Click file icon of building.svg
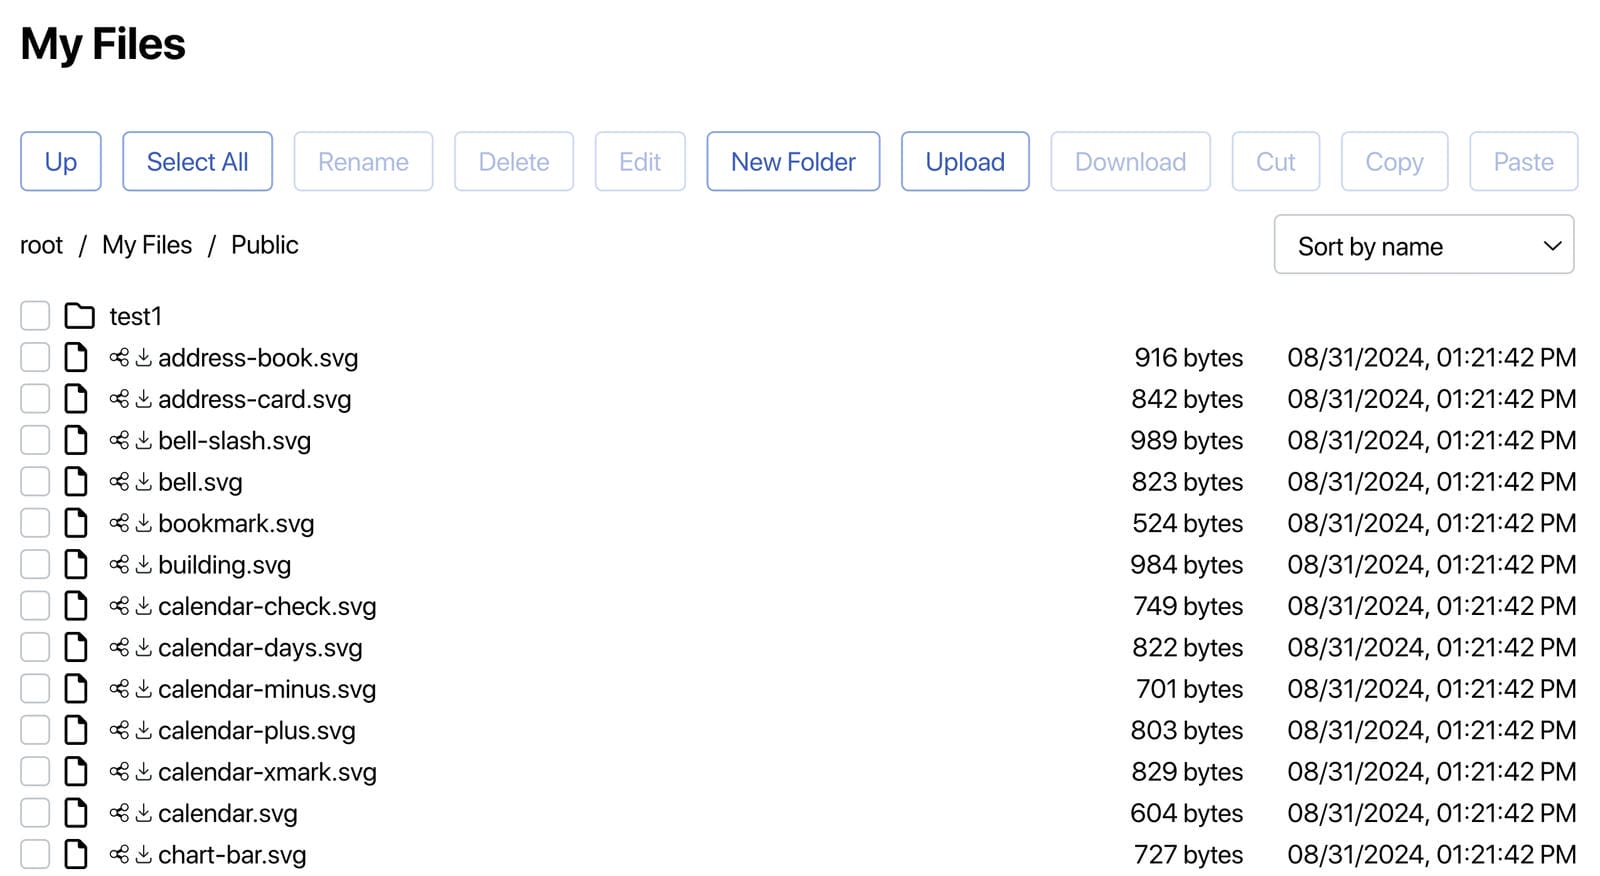 click(76, 565)
